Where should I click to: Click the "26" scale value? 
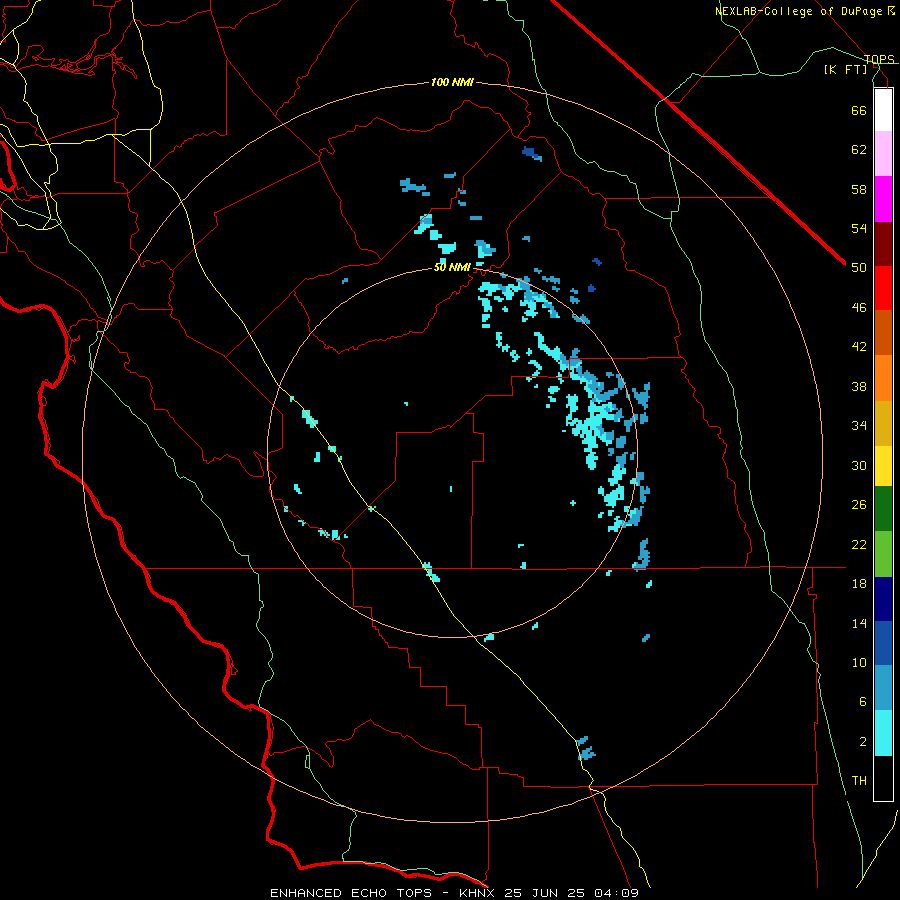[x=859, y=505]
